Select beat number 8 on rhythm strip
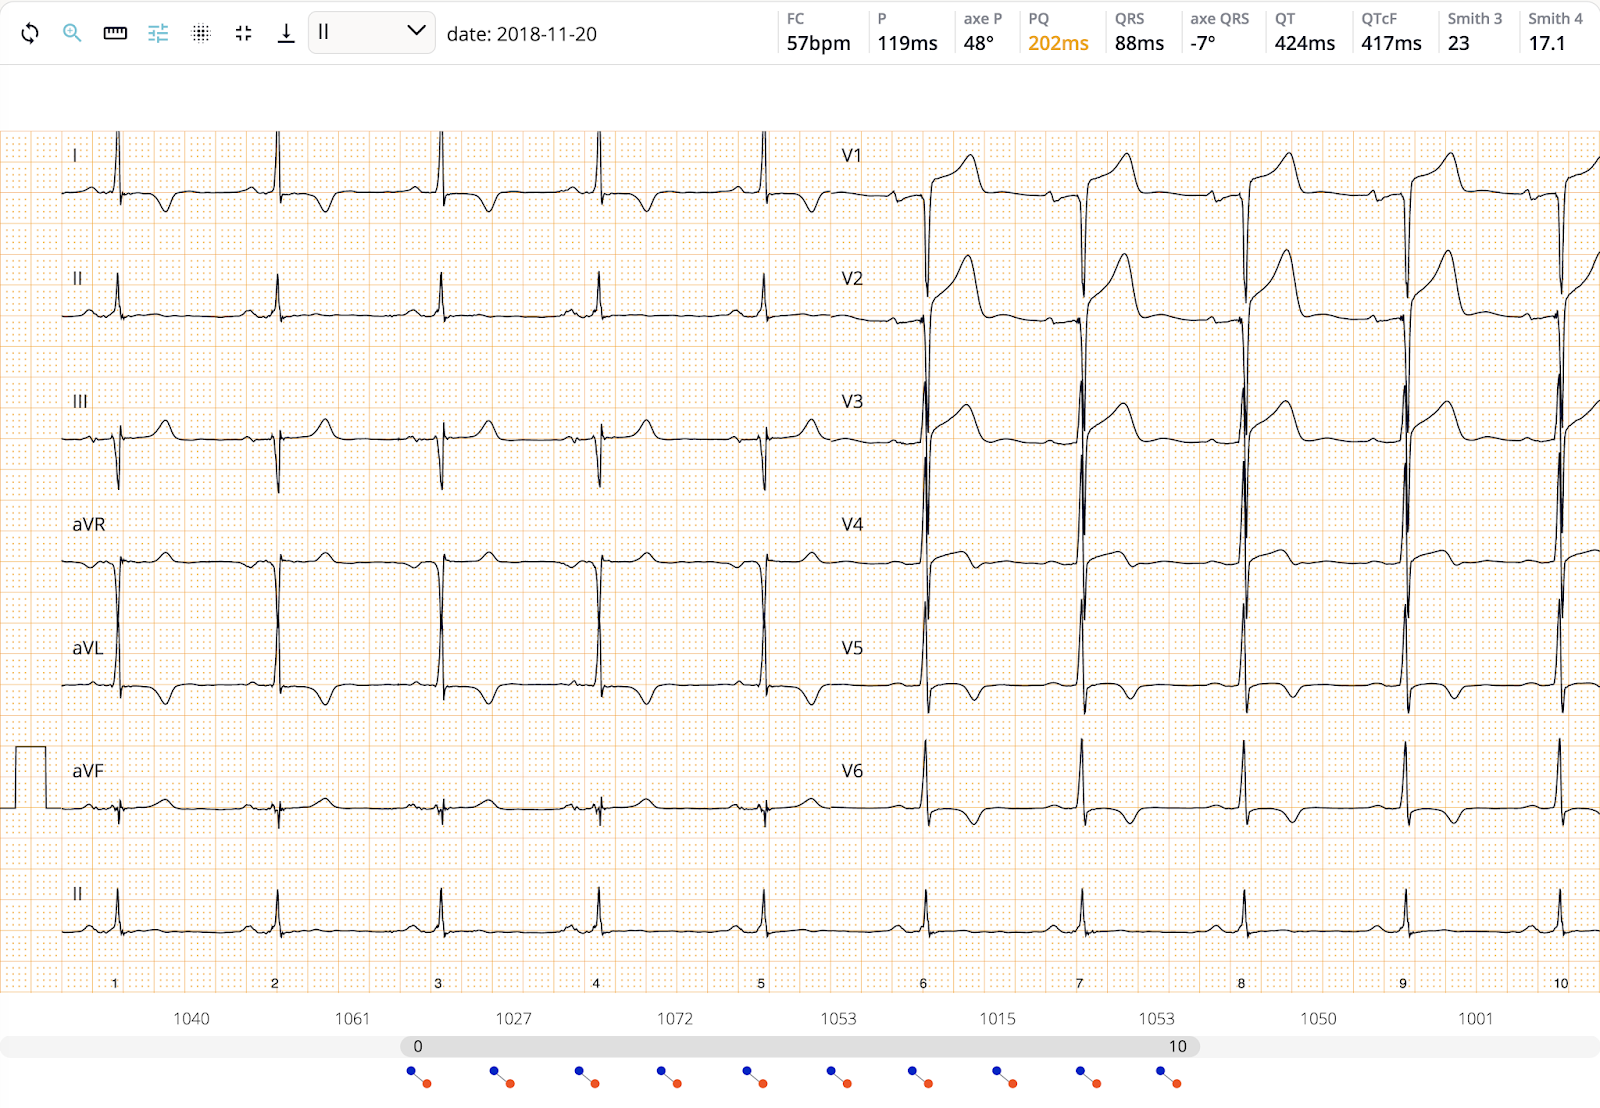This screenshot has width=1600, height=1108. (1241, 983)
